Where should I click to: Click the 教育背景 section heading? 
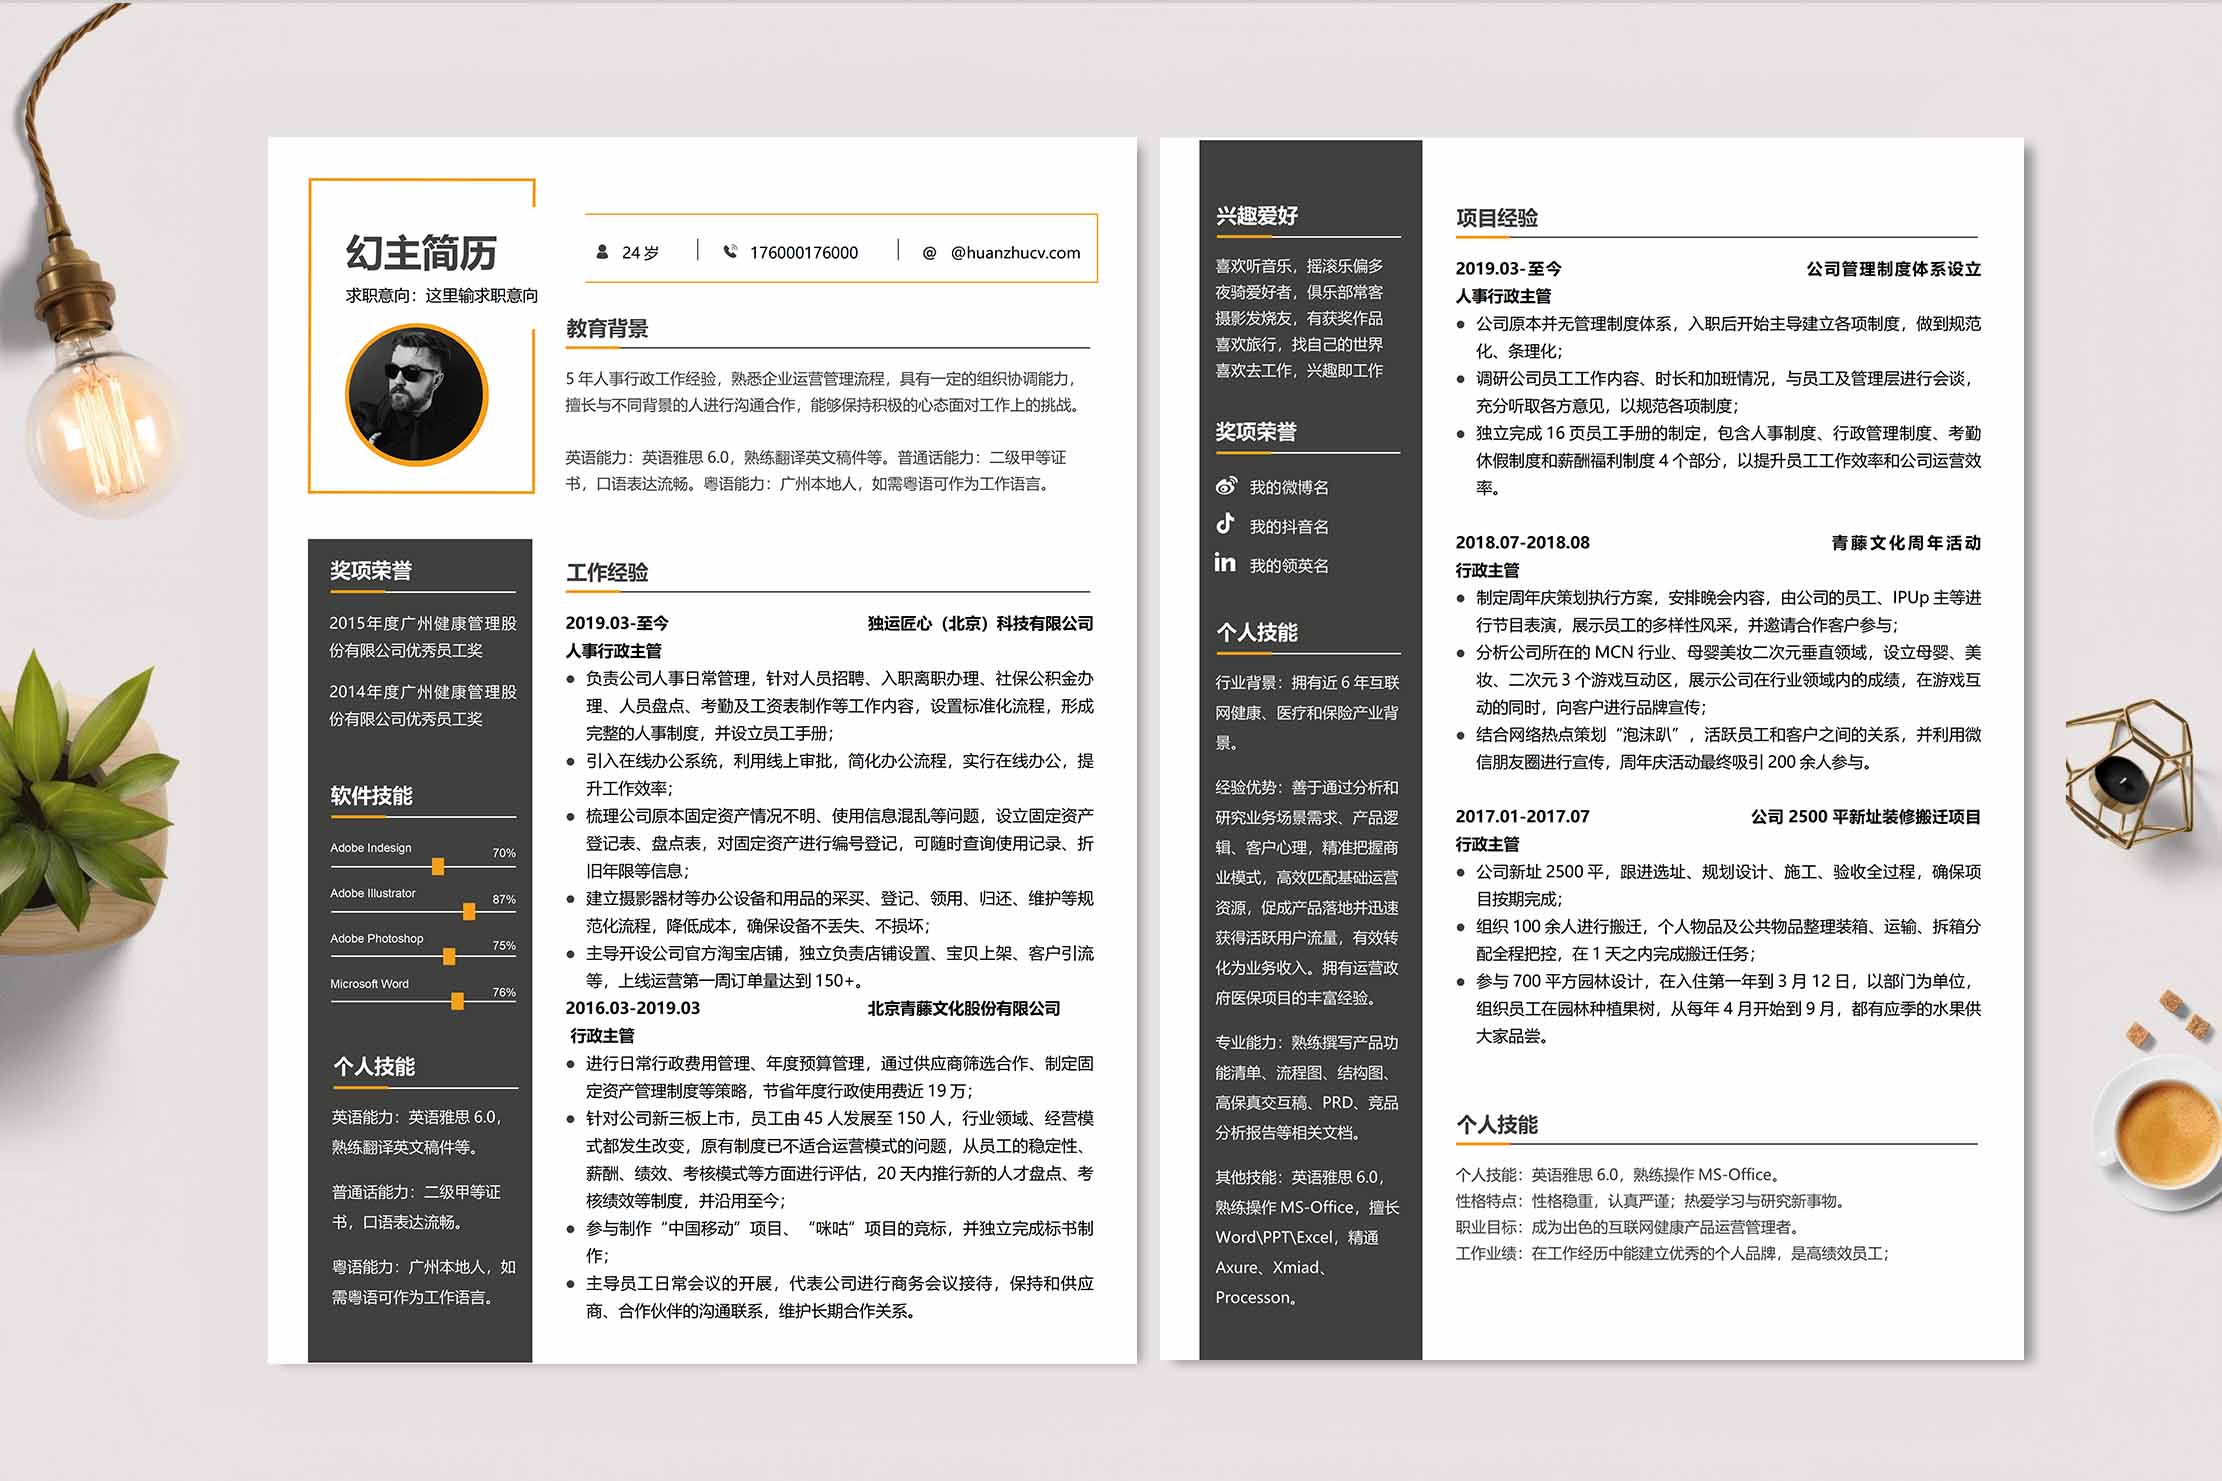607,328
